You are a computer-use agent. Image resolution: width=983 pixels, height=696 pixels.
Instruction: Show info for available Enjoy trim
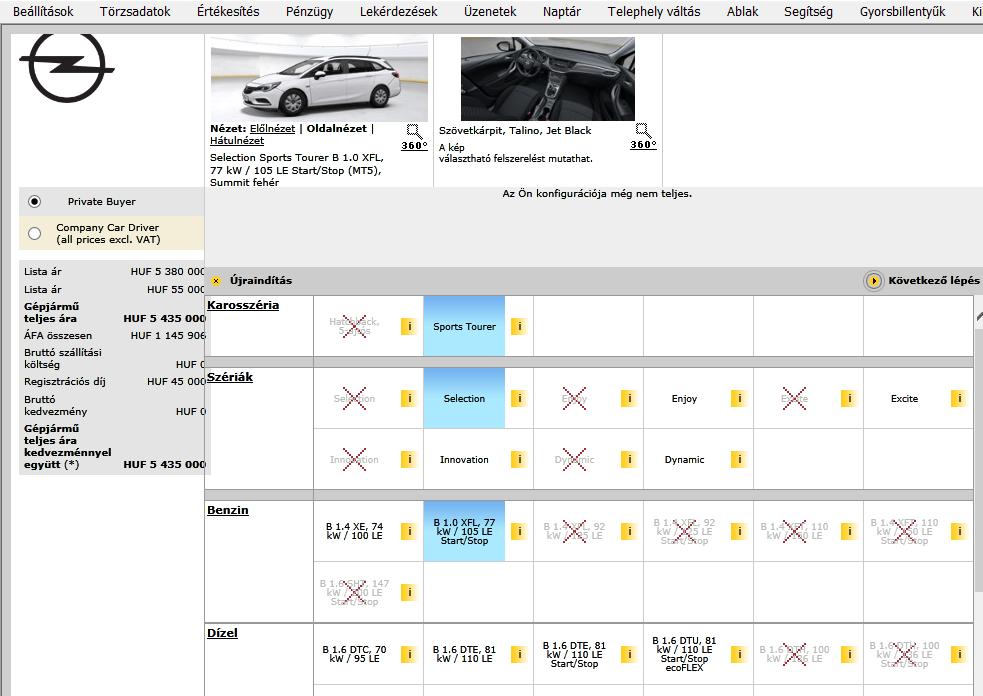click(x=739, y=398)
